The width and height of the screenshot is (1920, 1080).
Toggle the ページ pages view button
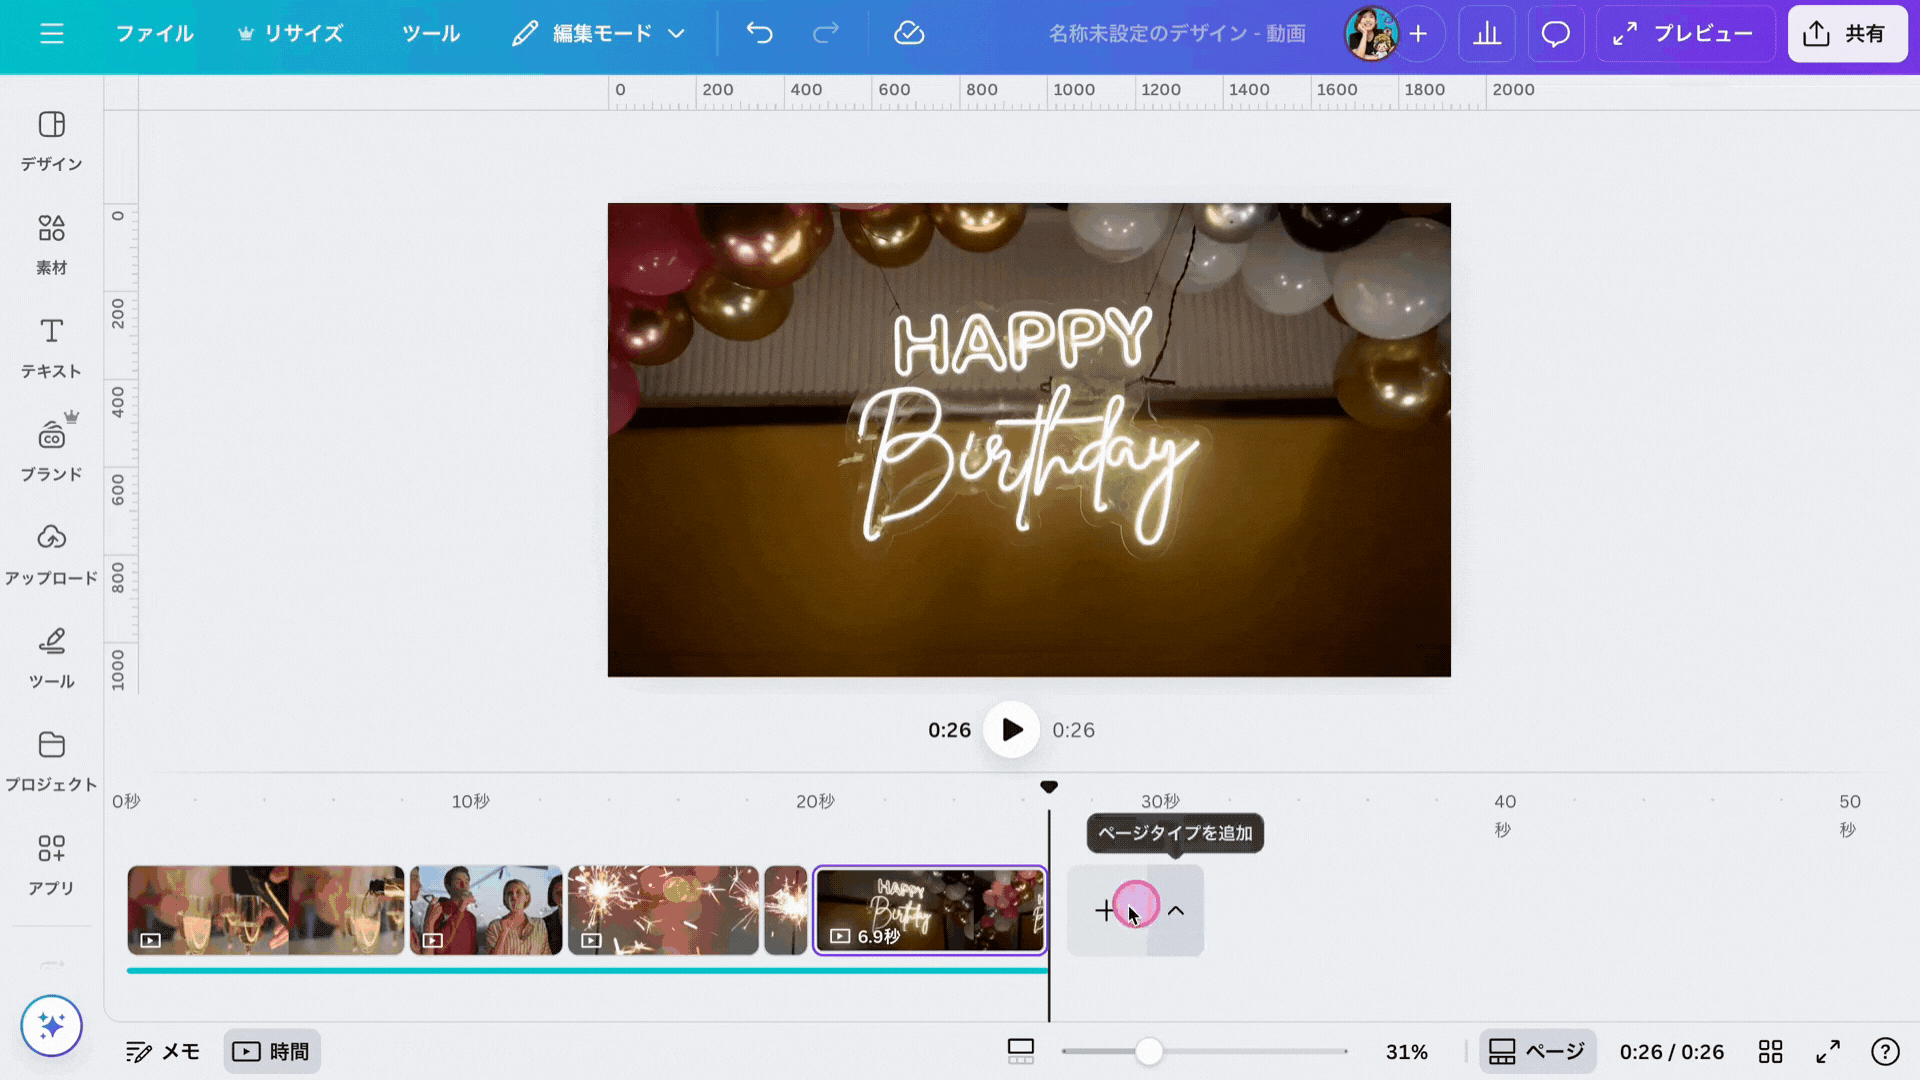pyautogui.click(x=1537, y=1051)
